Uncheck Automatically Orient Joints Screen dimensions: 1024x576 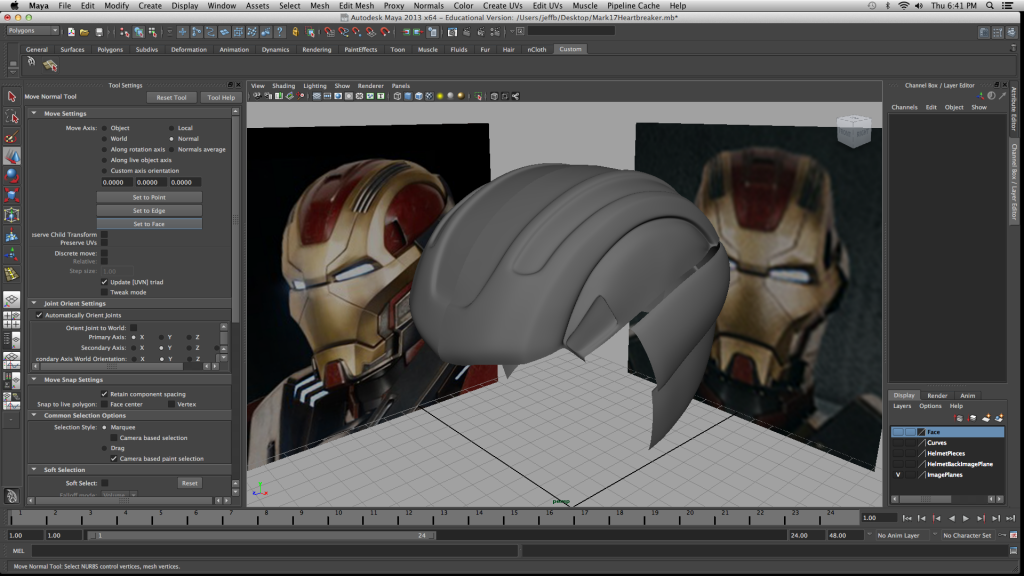coord(39,315)
